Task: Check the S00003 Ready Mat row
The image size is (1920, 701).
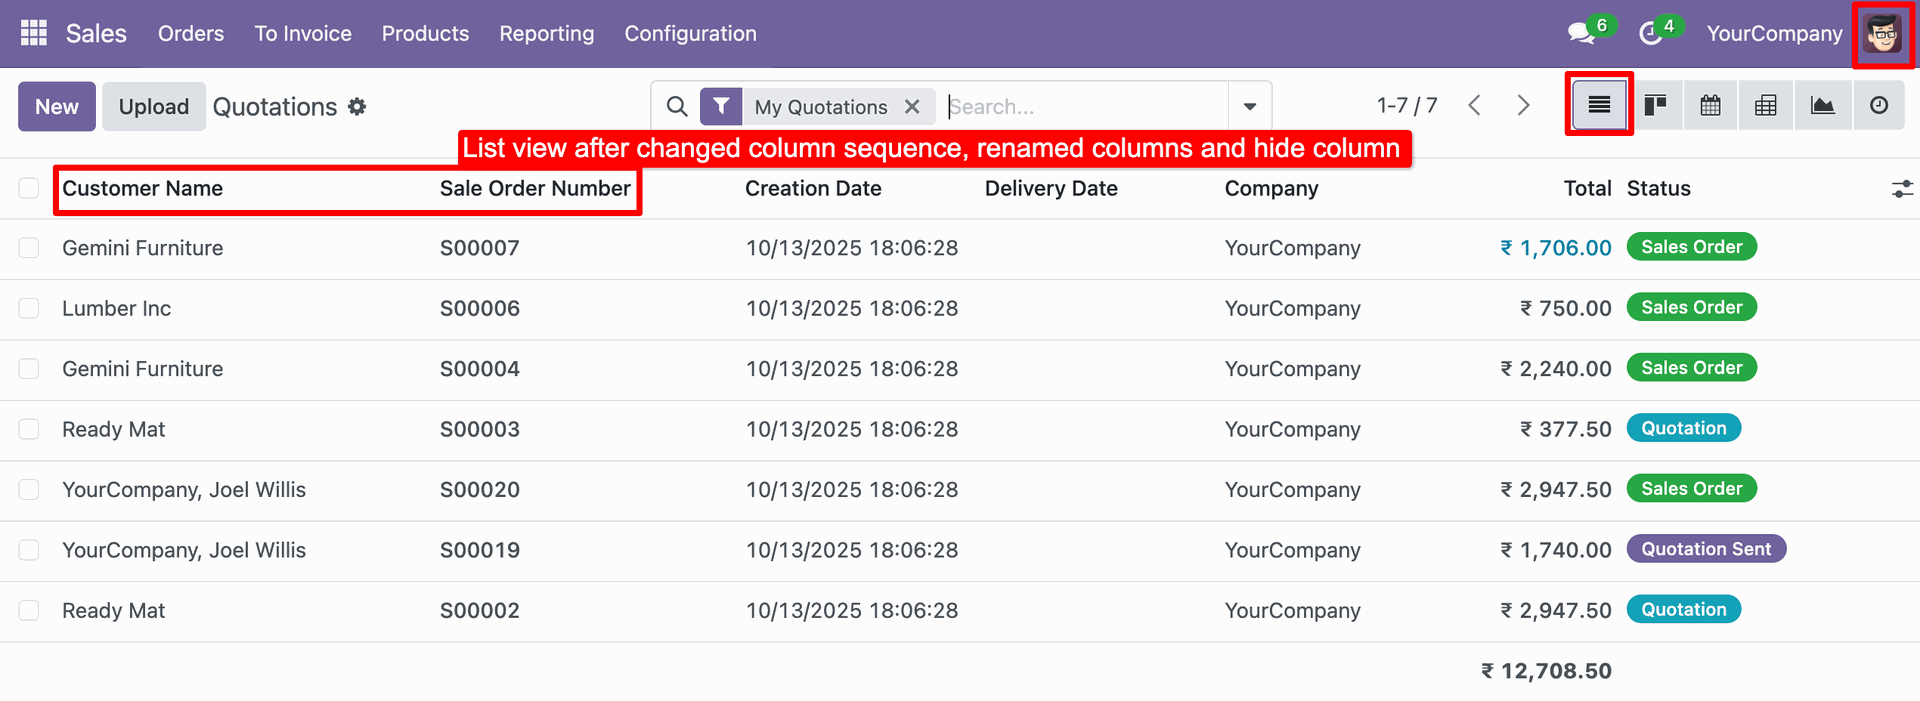Action: pyautogui.click(x=29, y=429)
